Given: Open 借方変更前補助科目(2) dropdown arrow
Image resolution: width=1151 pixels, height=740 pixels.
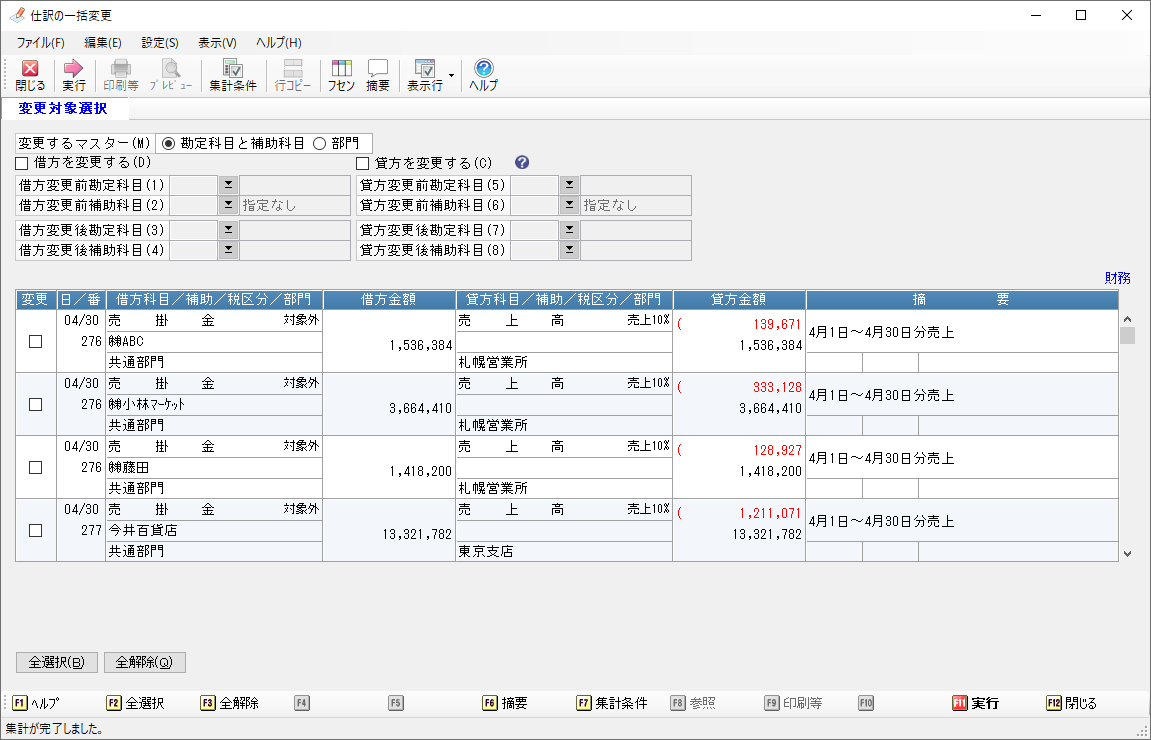Looking at the screenshot, I should point(228,205).
